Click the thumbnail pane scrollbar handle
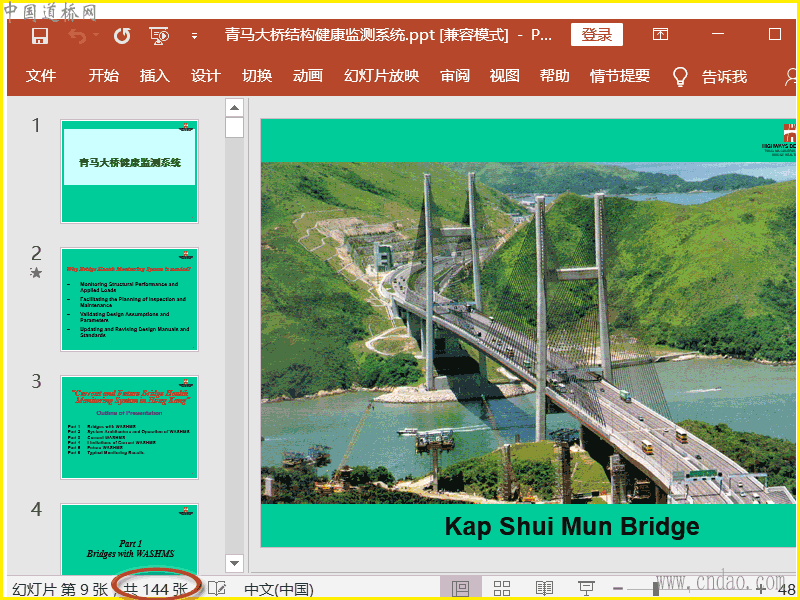The width and height of the screenshot is (800, 600). click(x=234, y=128)
